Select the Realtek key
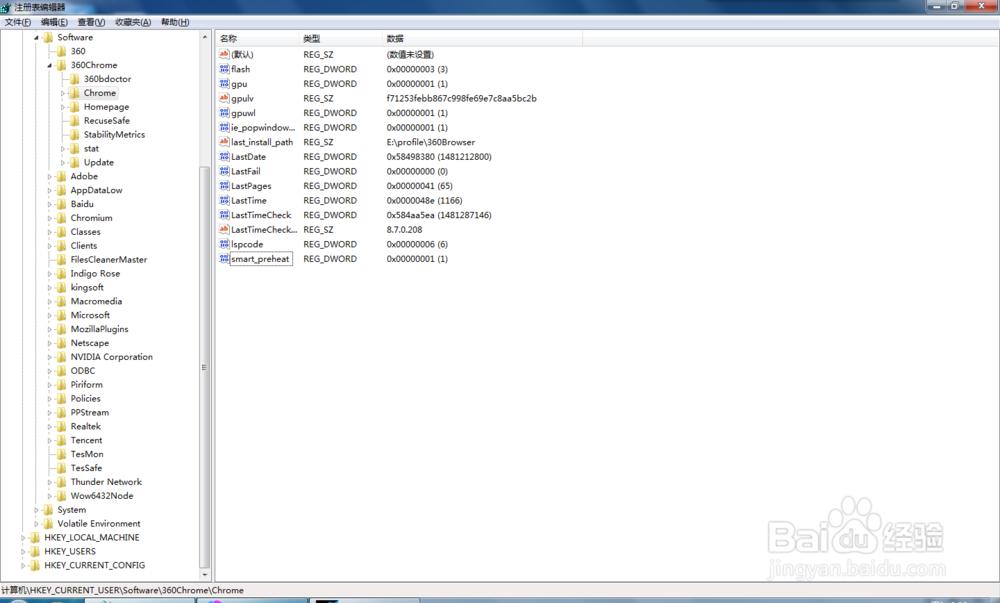Screen dimensions: 1000x603 [85, 426]
